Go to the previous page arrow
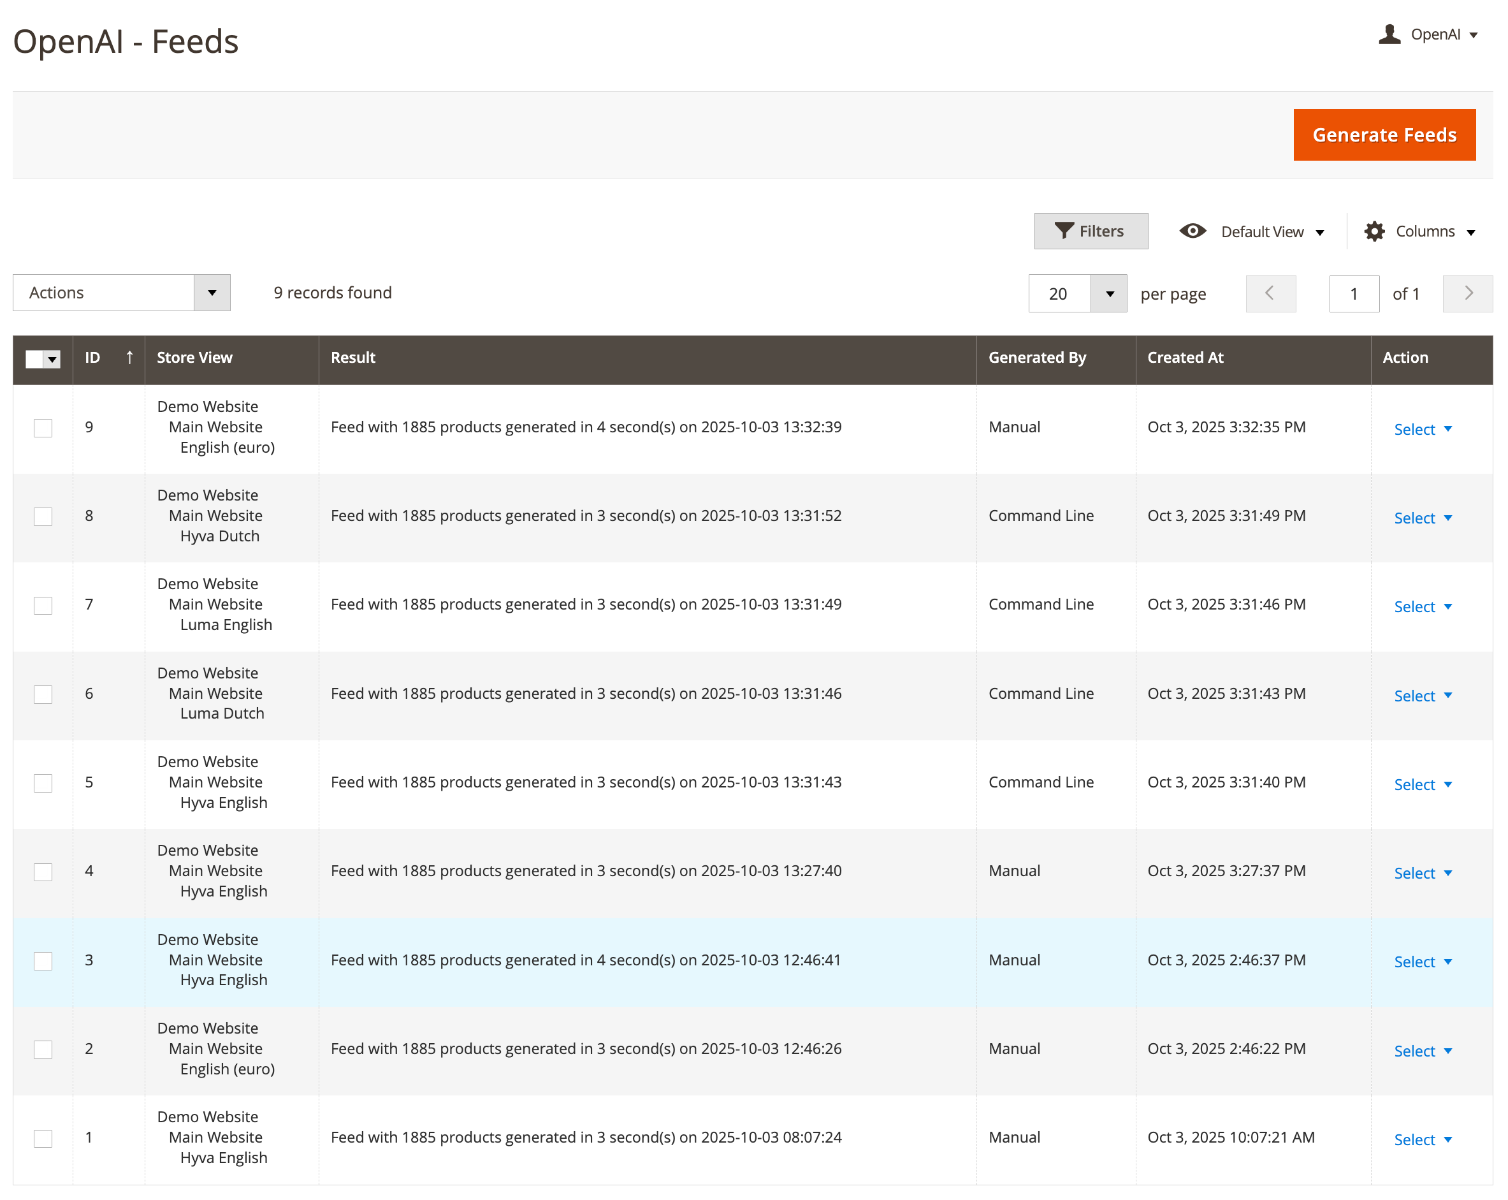The width and height of the screenshot is (1508, 1200). [x=1270, y=293]
